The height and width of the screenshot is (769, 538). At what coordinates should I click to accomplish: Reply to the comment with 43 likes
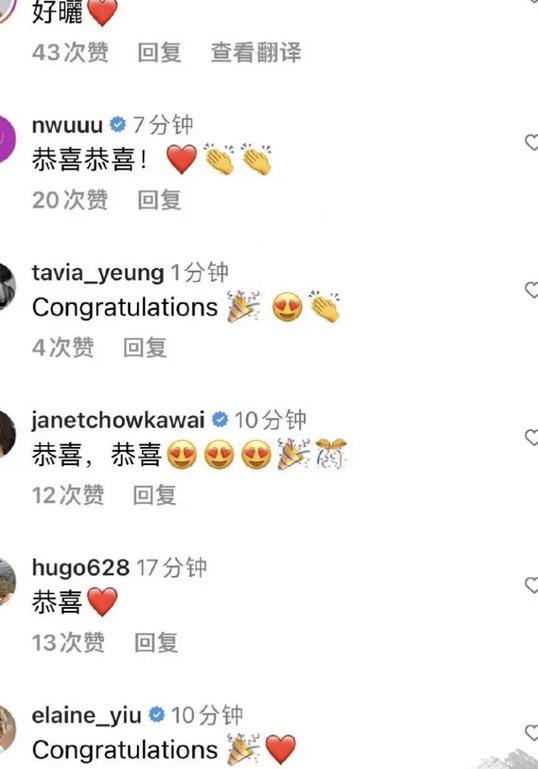click(159, 52)
